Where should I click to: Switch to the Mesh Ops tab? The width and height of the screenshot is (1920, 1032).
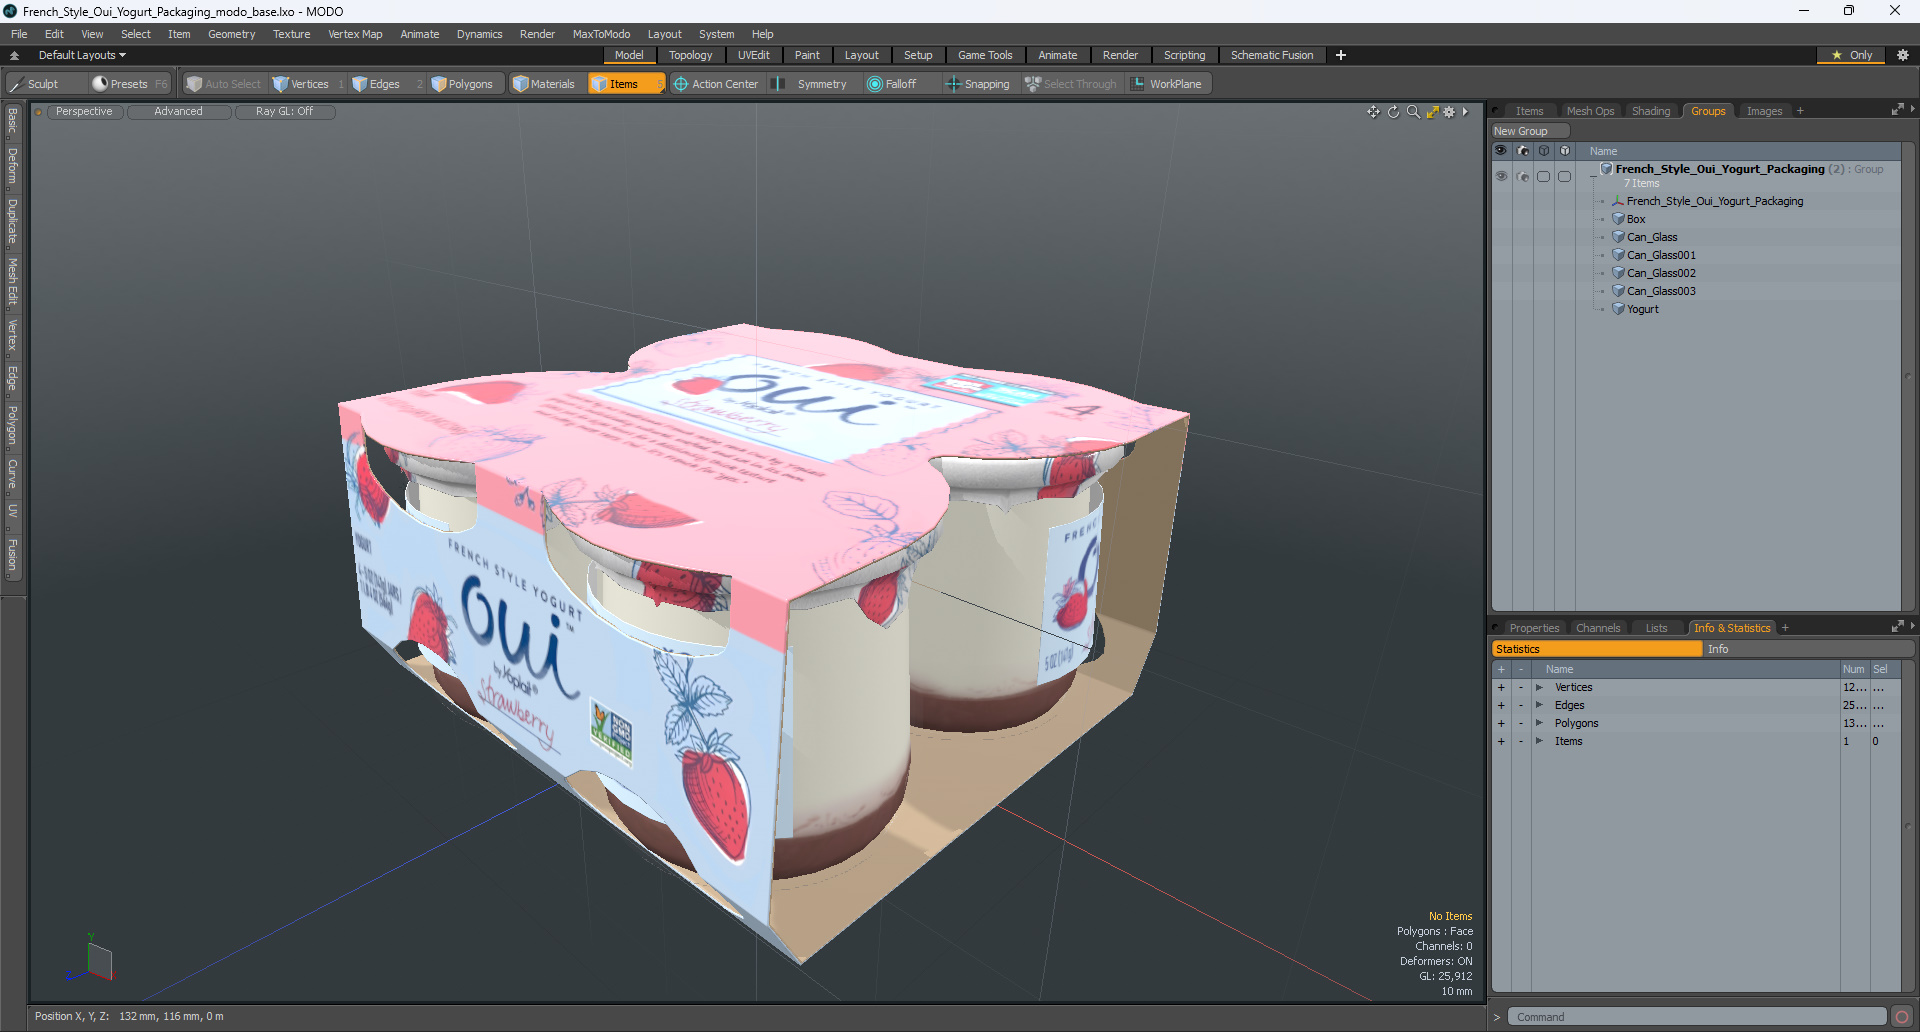pyautogui.click(x=1590, y=111)
